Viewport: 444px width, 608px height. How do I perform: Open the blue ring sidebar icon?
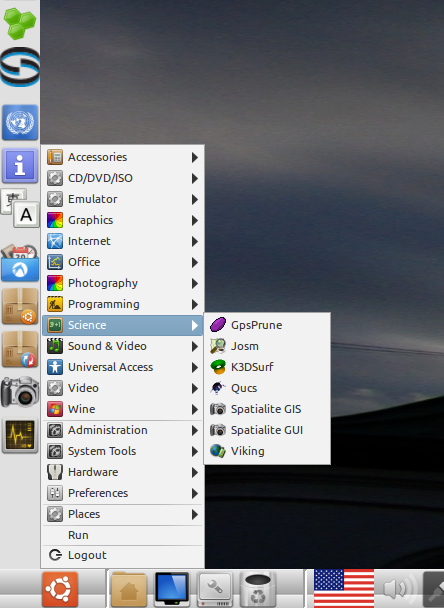(x=20, y=67)
